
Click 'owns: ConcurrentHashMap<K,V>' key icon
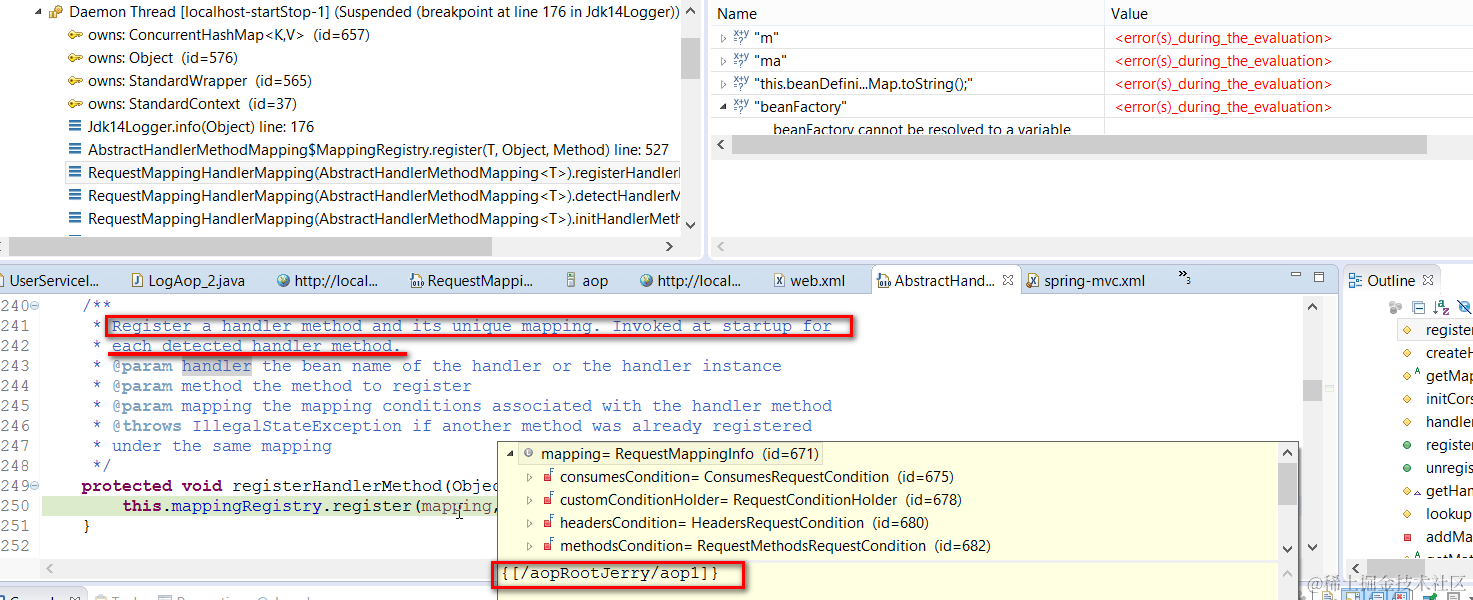[75, 35]
